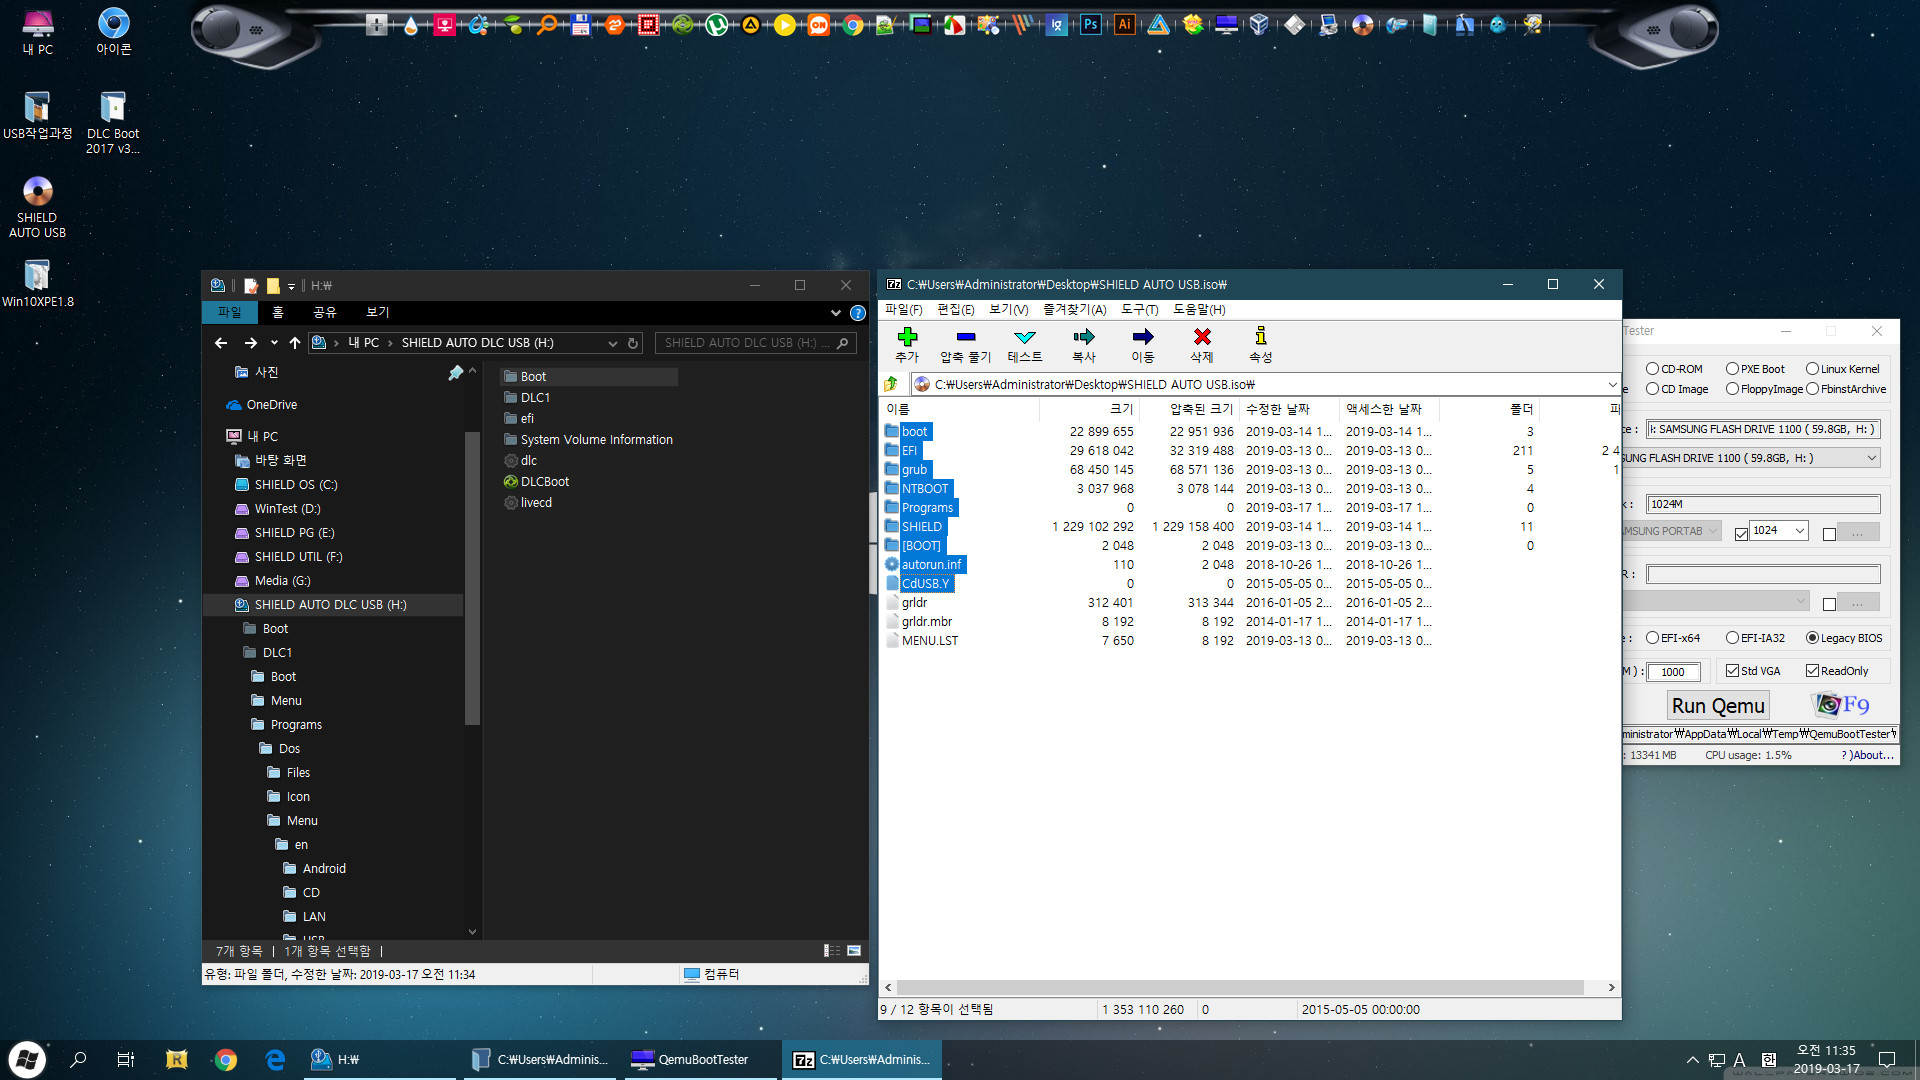The height and width of the screenshot is (1080, 1920).
Task: Select the SHIELD AUTO USB desktop icon
Action: click(37, 208)
